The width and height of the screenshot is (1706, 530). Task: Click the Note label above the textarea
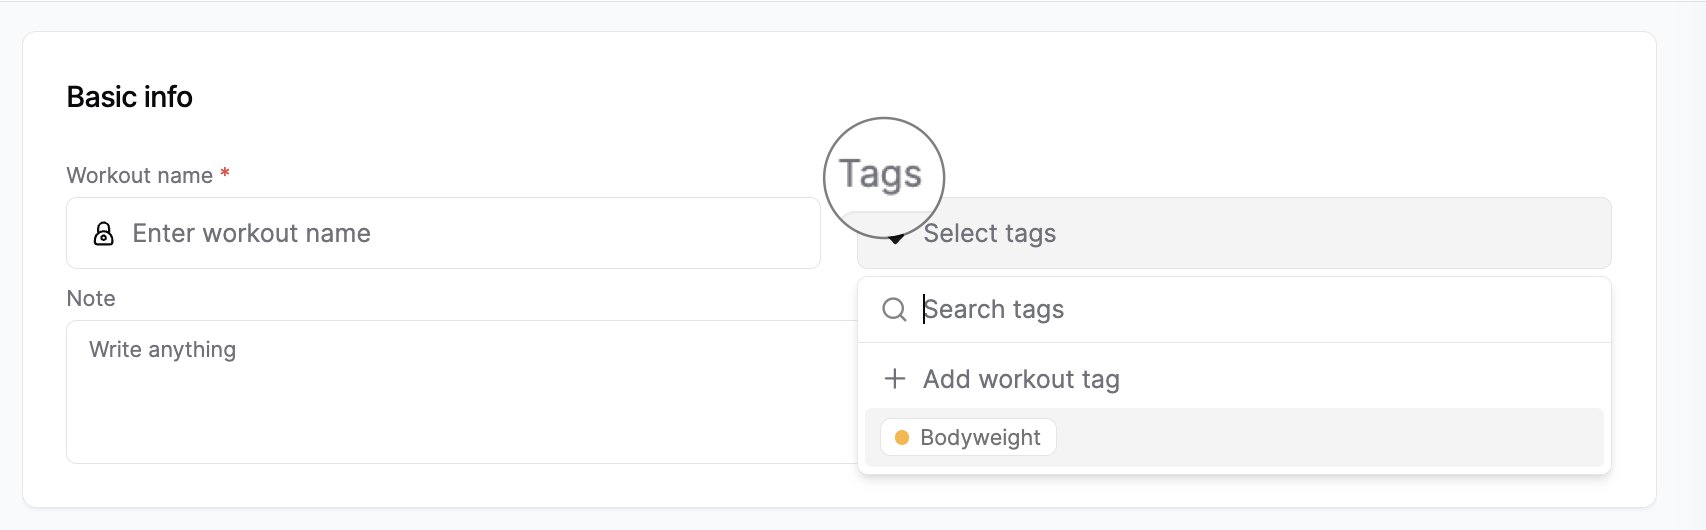coord(91,298)
